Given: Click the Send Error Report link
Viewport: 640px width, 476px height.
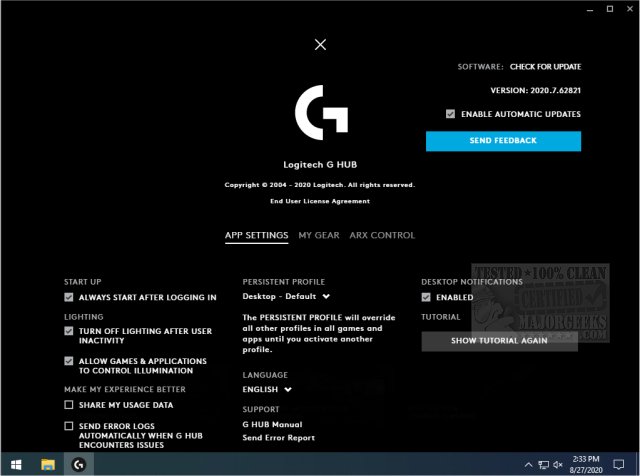Looking at the screenshot, I should [278, 438].
